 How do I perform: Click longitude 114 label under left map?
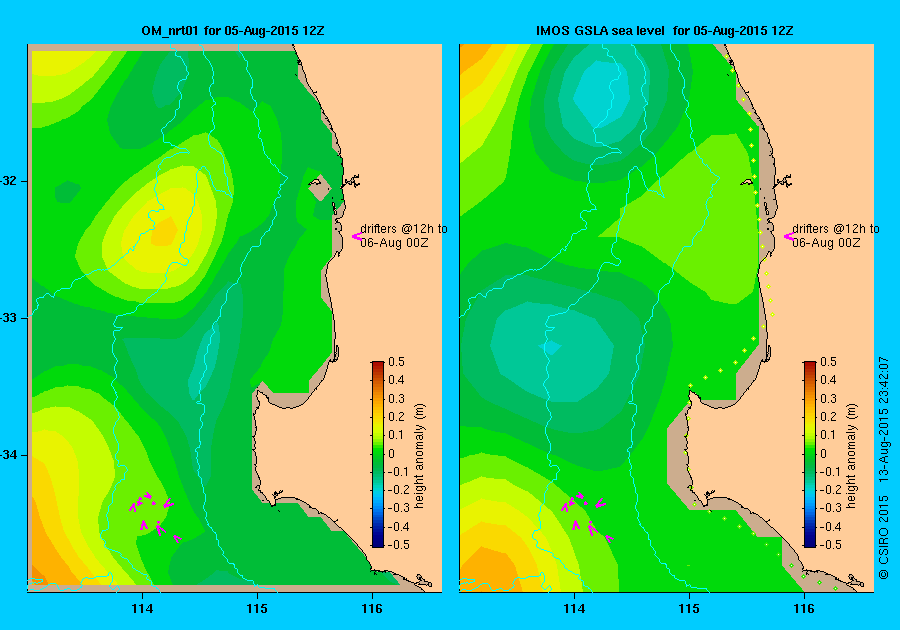[142, 609]
